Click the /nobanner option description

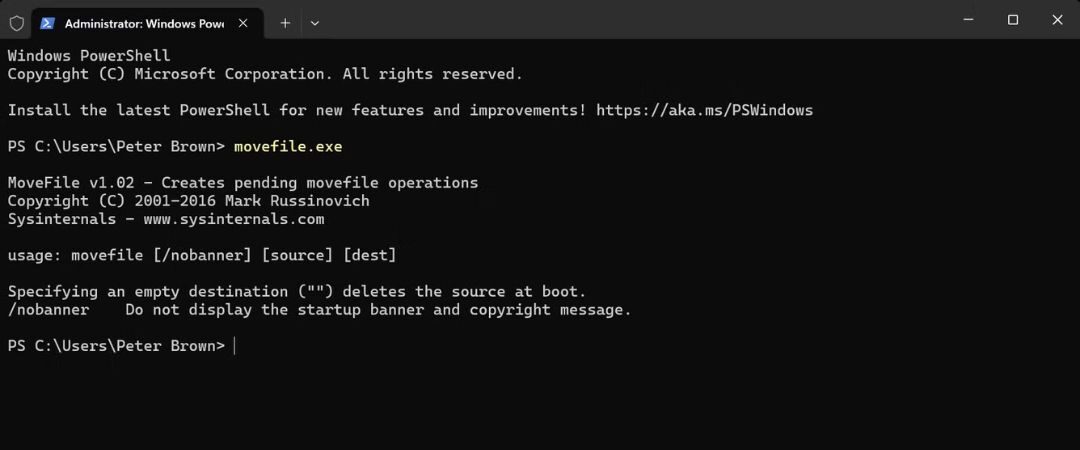(x=378, y=310)
